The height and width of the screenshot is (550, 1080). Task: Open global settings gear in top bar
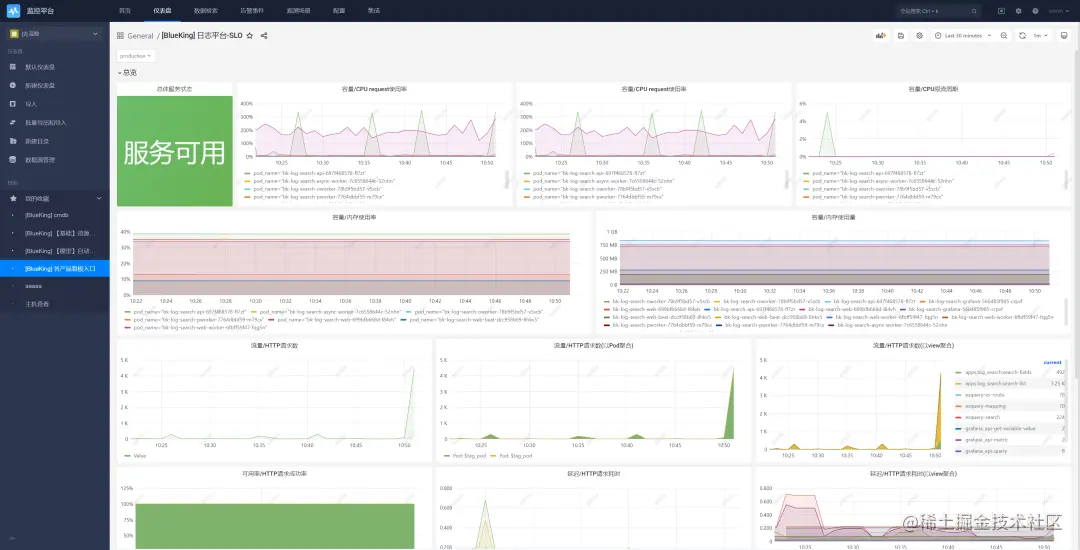[1019, 11]
